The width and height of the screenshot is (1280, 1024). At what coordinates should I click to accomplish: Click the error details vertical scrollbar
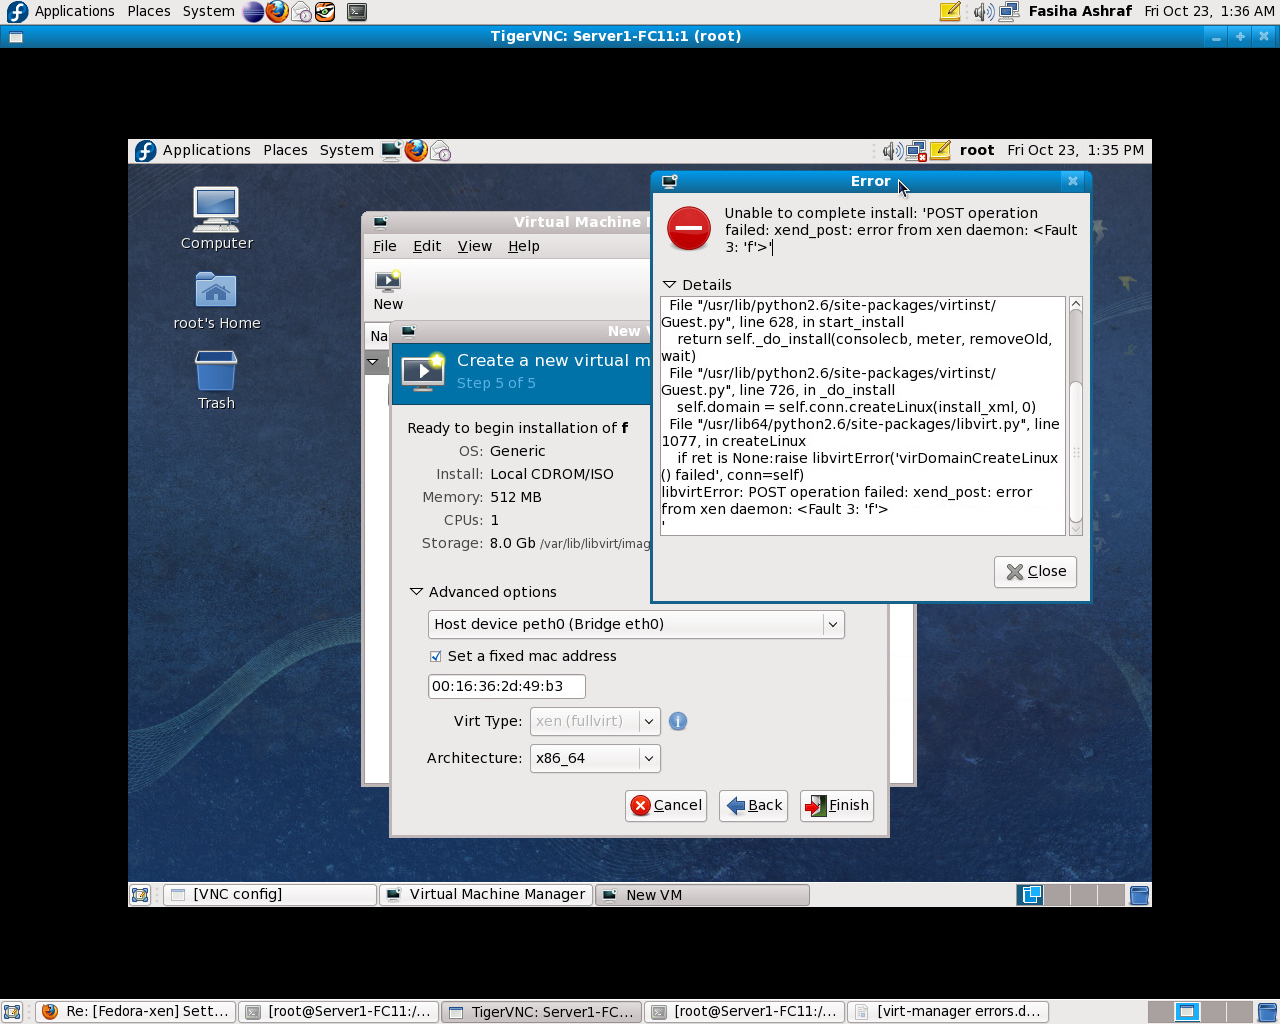point(1076,416)
